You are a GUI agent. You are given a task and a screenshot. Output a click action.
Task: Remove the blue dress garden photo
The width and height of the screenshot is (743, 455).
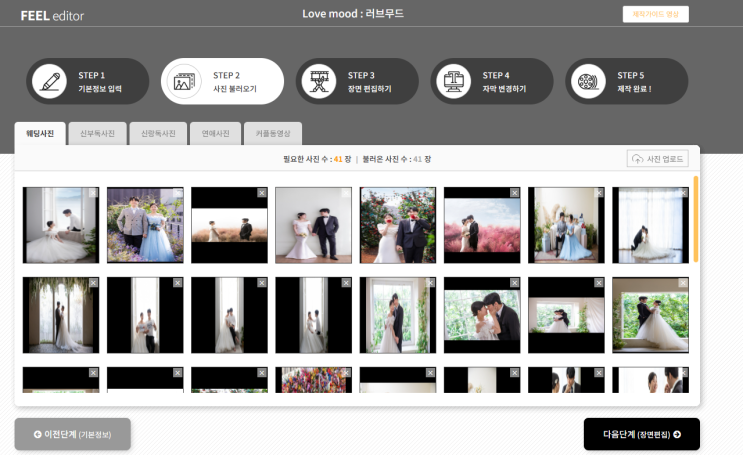click(178, 192)
